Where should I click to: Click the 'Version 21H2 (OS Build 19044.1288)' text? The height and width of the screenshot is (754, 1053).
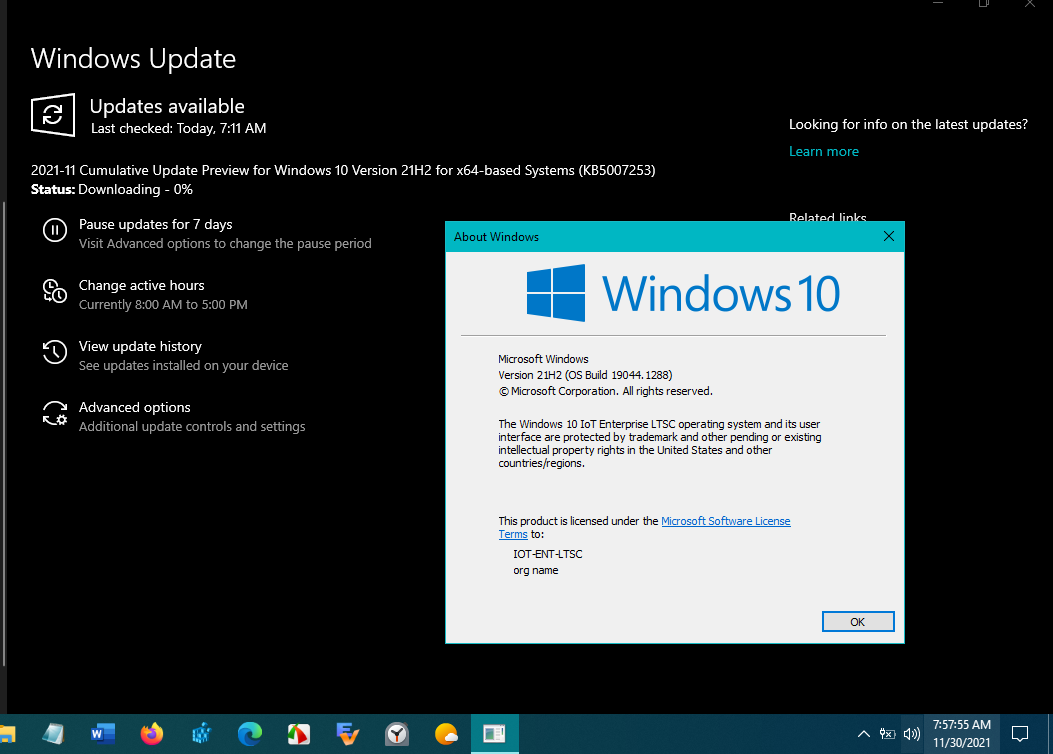(585, 375)
